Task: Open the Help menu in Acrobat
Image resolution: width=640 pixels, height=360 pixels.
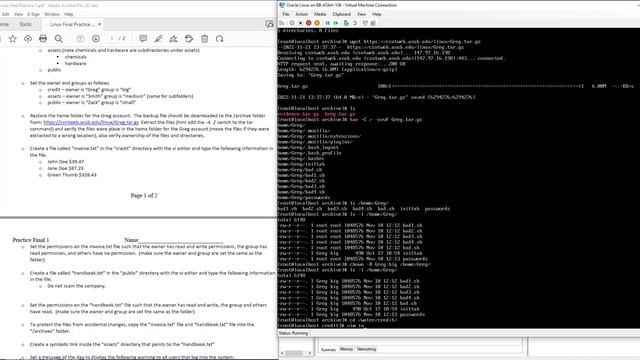Action: 69,14
